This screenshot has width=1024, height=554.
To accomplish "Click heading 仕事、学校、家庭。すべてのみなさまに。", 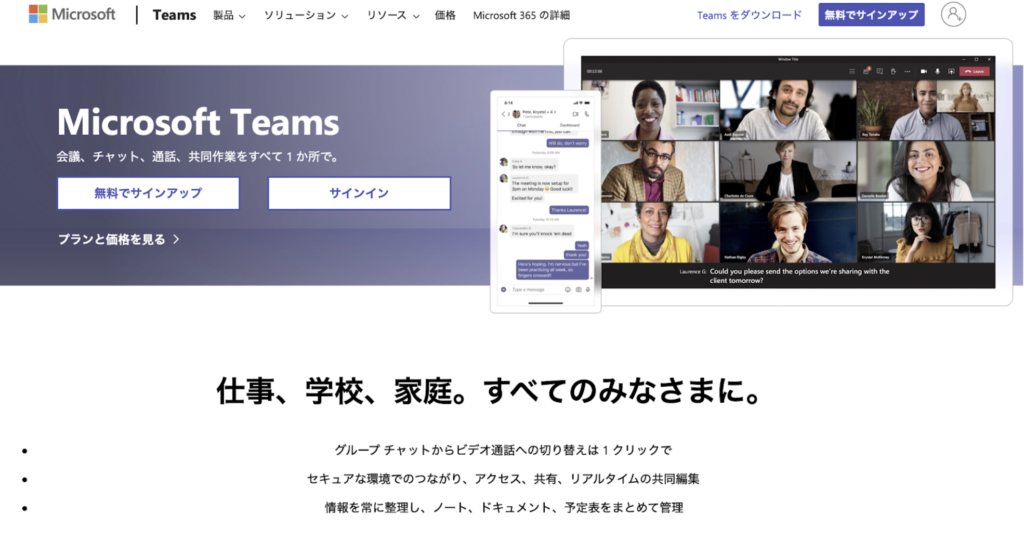I will [489, 391].
